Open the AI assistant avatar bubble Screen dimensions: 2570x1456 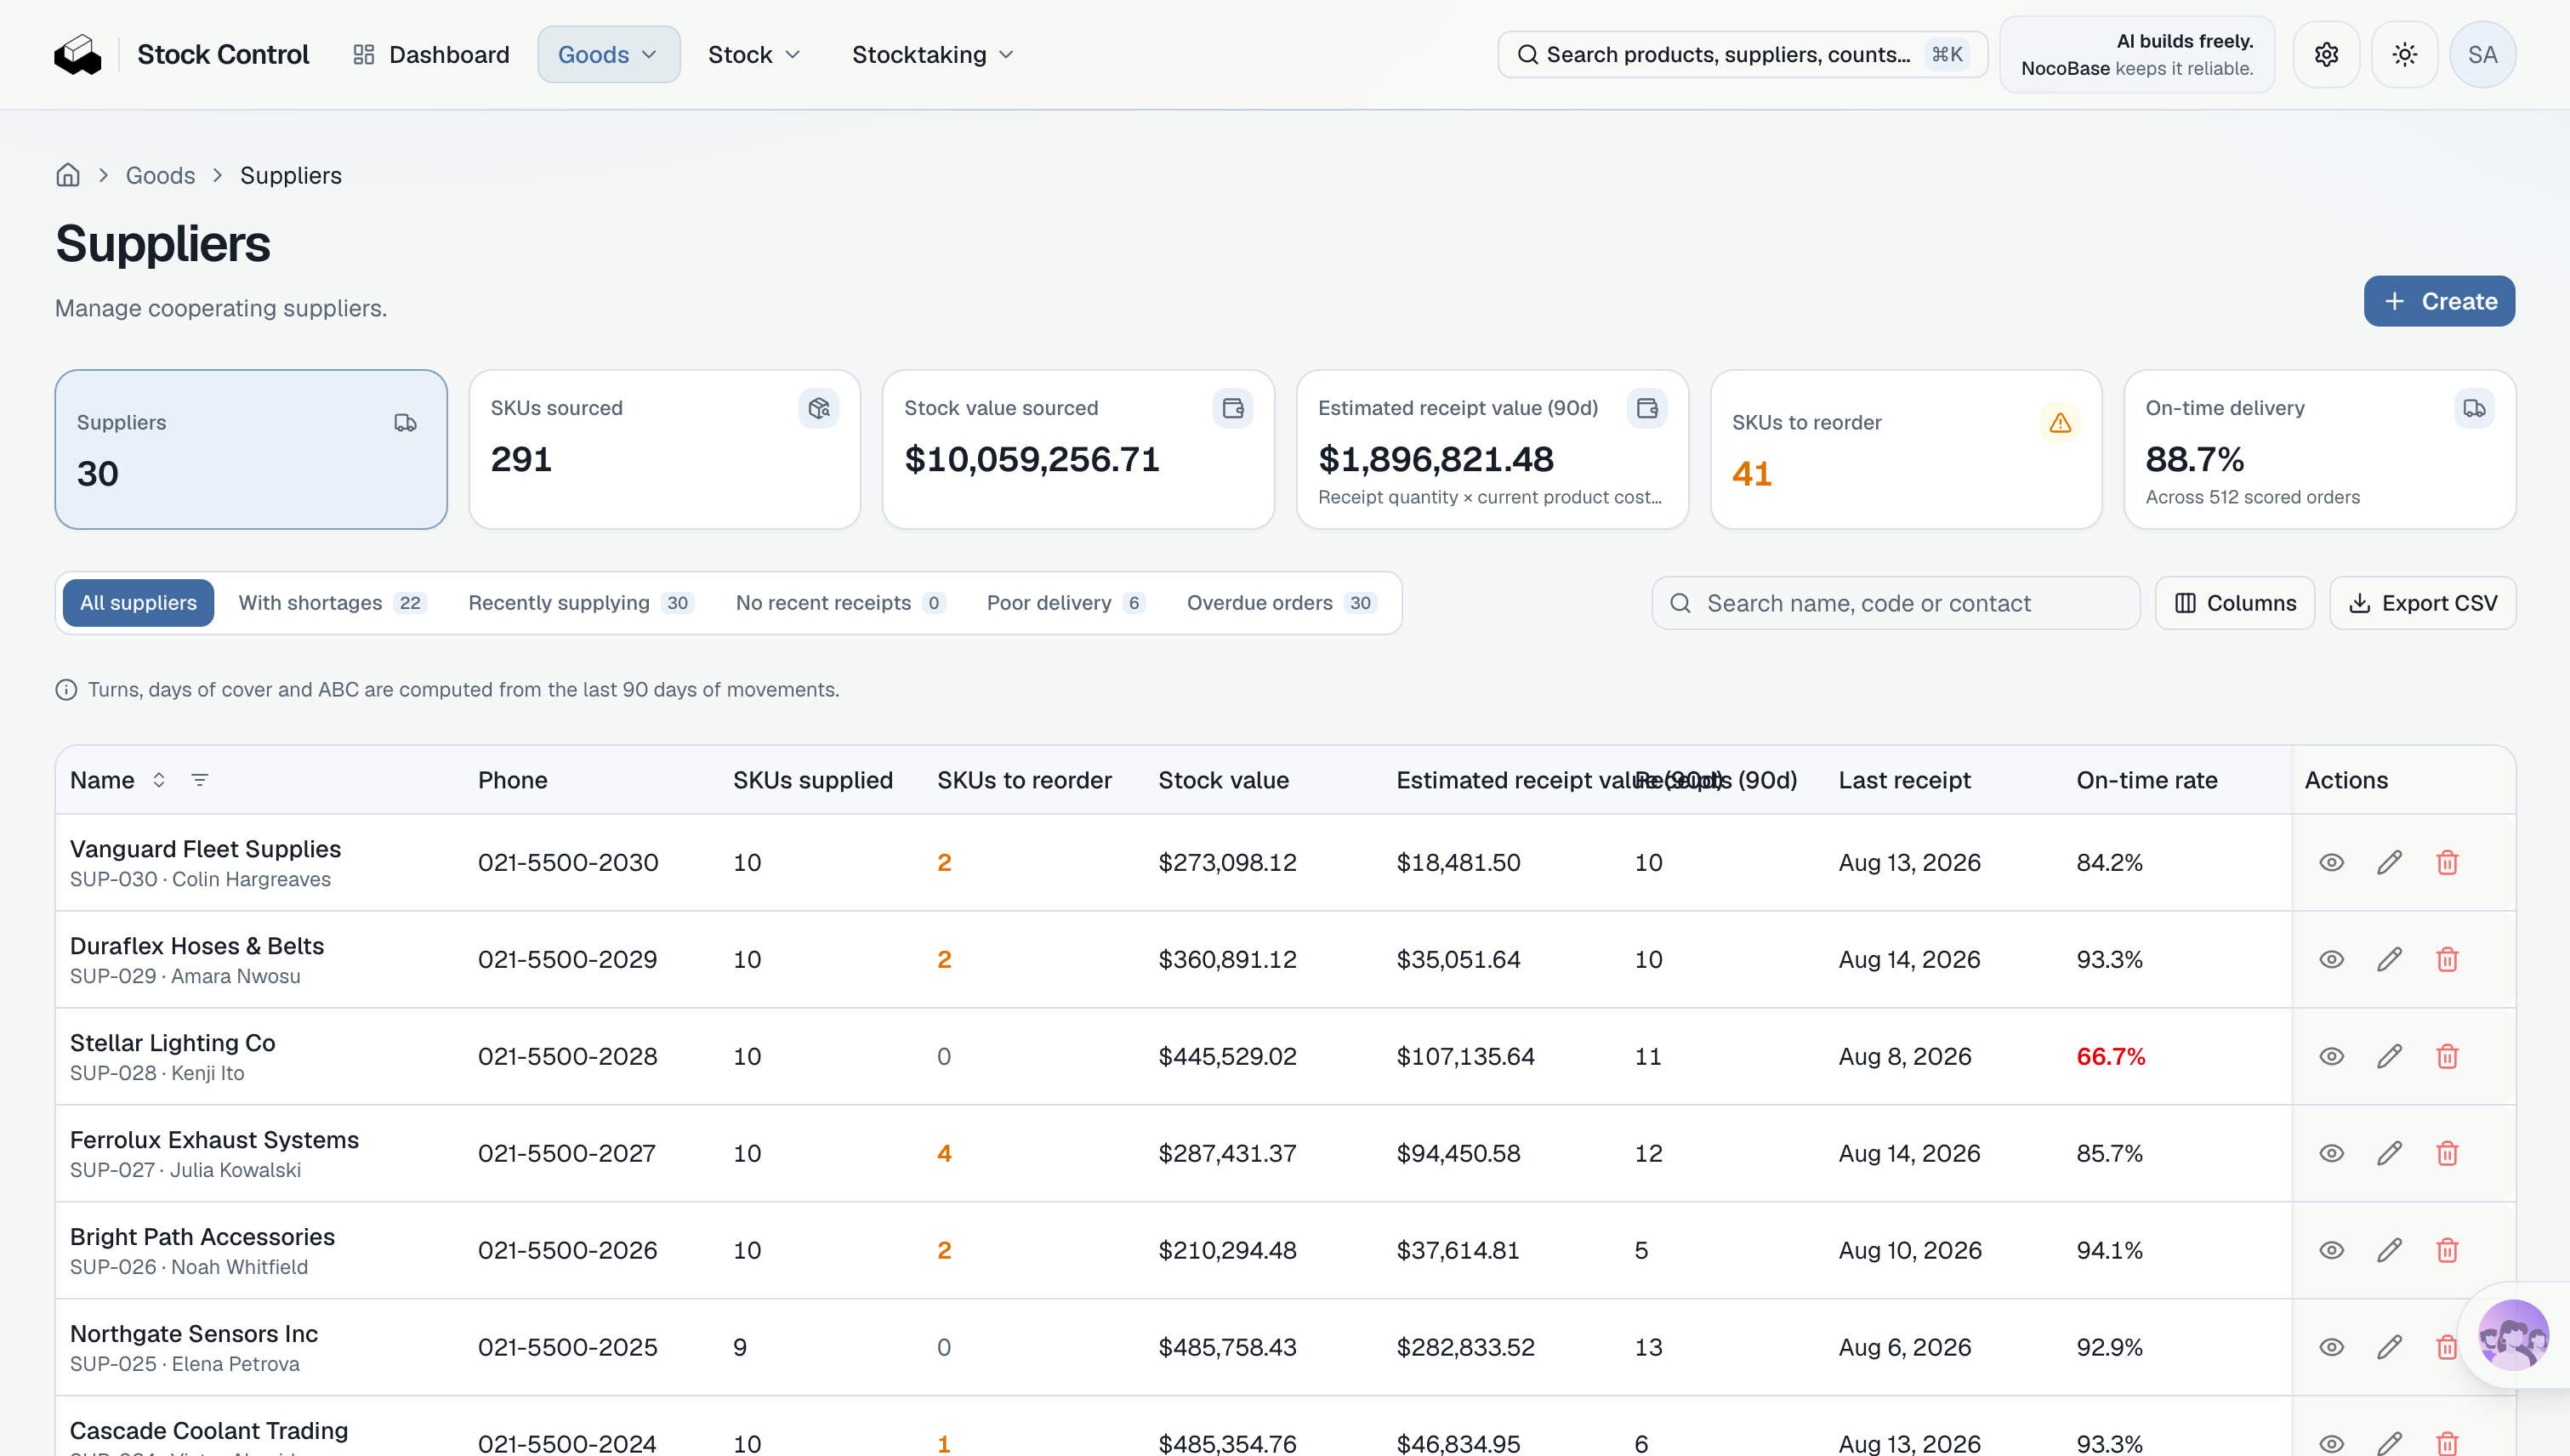pos(2514,1335)
